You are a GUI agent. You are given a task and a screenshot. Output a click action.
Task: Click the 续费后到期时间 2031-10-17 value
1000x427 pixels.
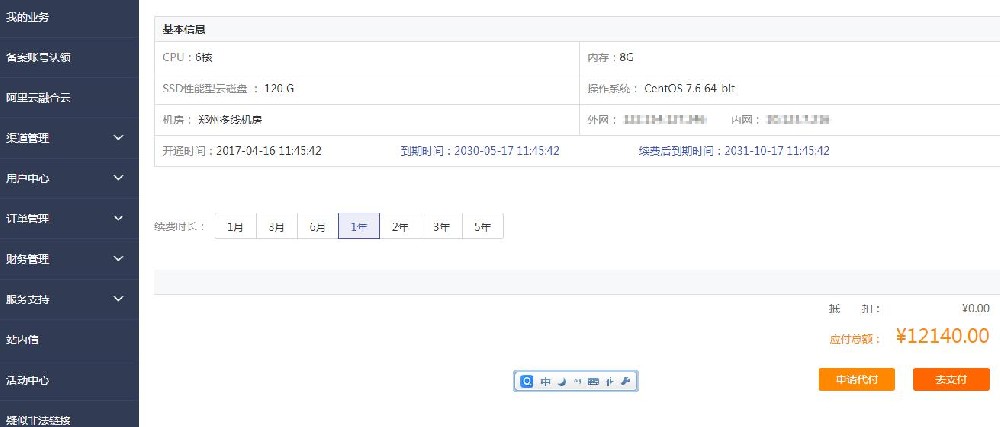click(777, 151)
